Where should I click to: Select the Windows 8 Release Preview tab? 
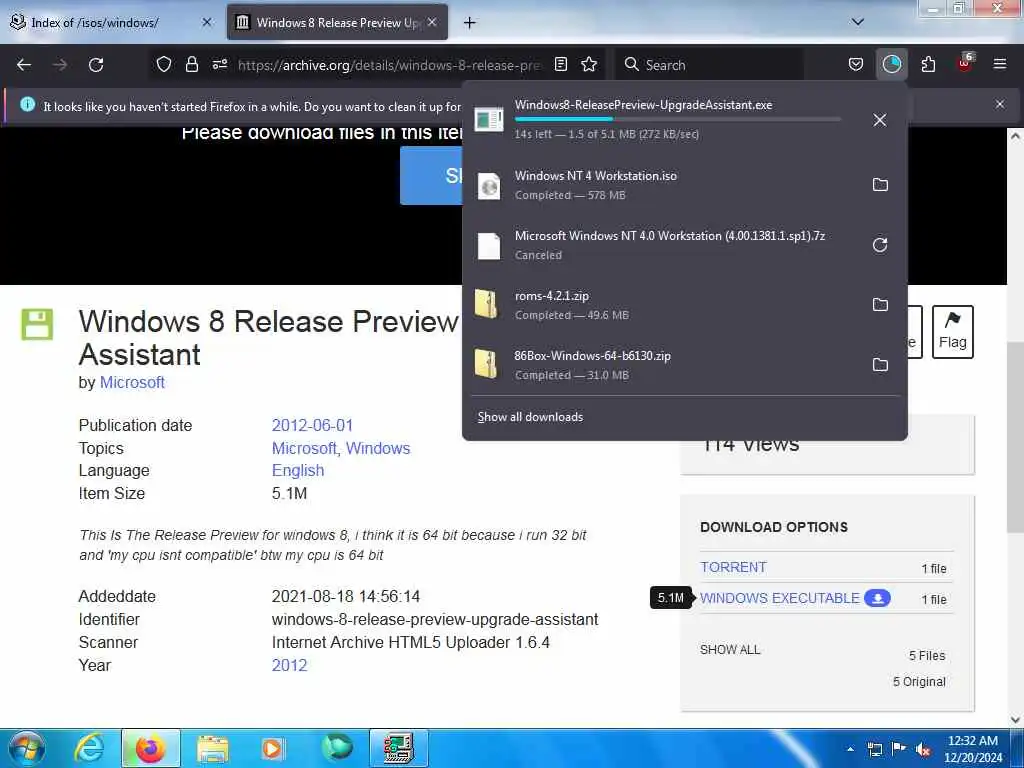(x=337, y=22)
